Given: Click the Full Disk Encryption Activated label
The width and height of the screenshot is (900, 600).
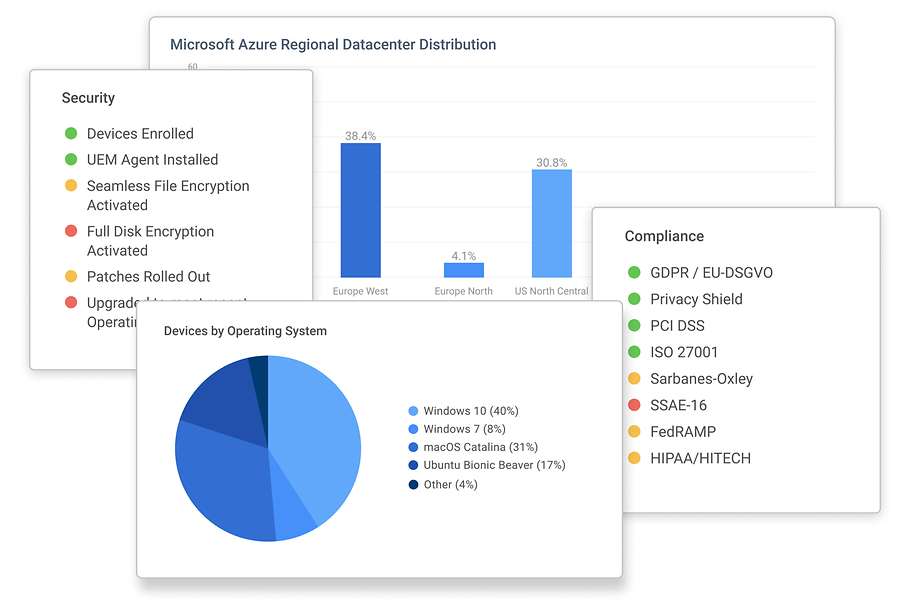Looking at the screenshot, I should [150, 241].
